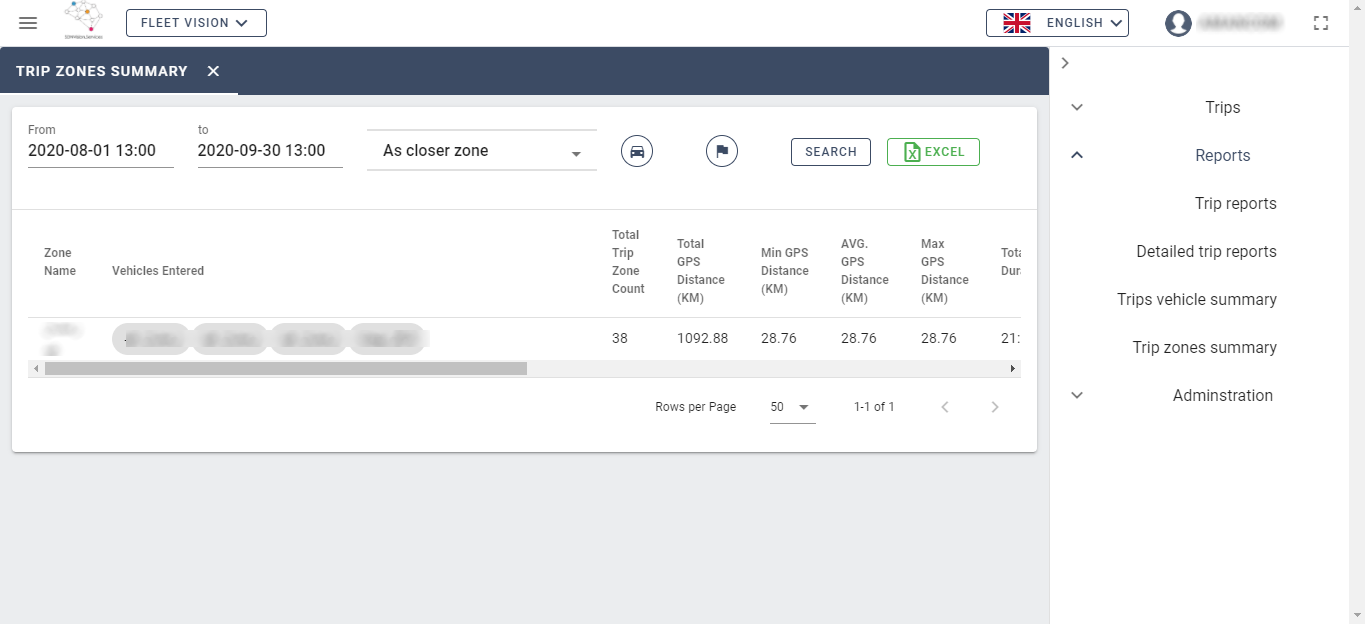Click the 1-1 of 1 pagination text
Screen dimensions: 1365x624
point(874,407)
